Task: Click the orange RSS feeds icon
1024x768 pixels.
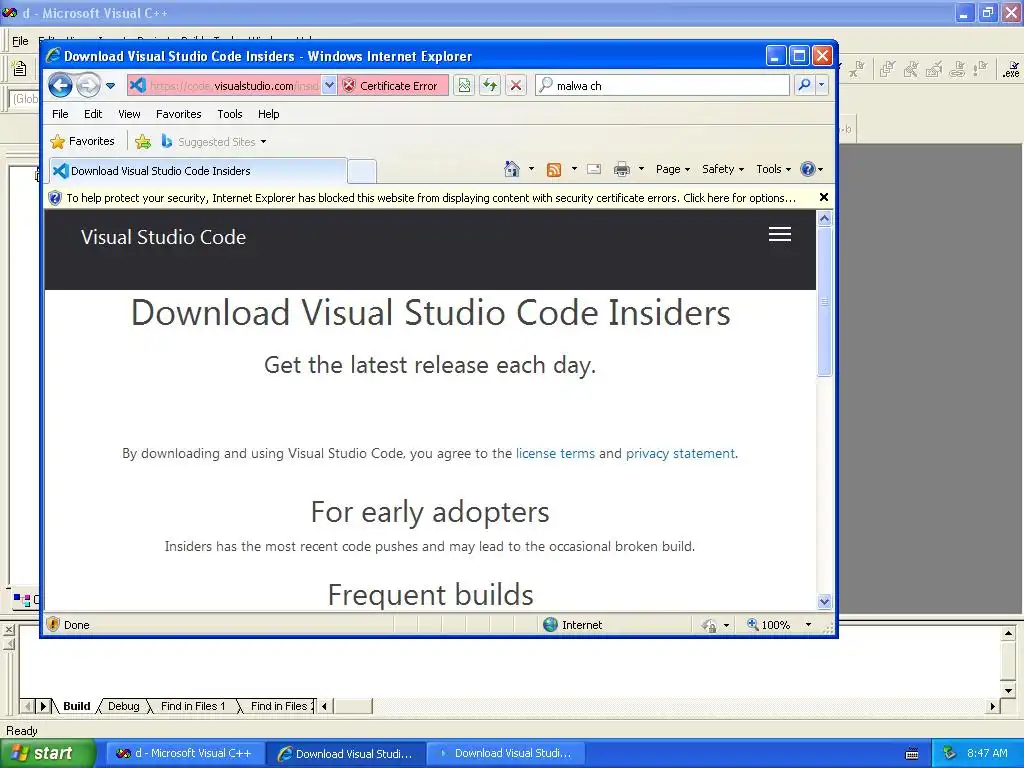Action: point(554,170)
